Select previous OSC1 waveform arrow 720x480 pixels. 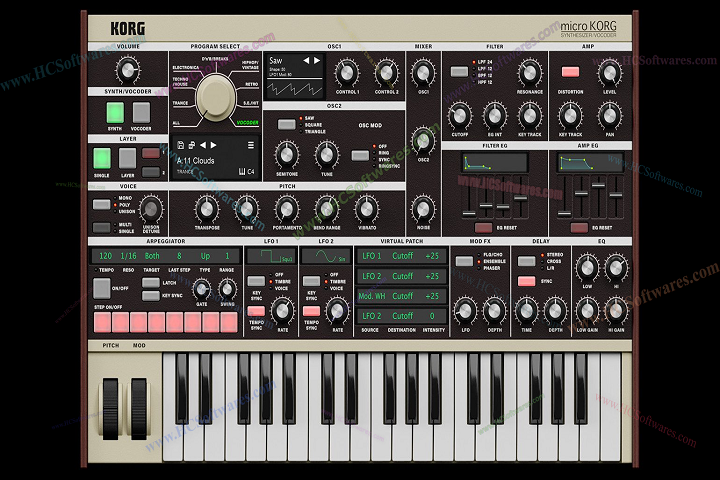pyautogui.click(x=306, y=61)
